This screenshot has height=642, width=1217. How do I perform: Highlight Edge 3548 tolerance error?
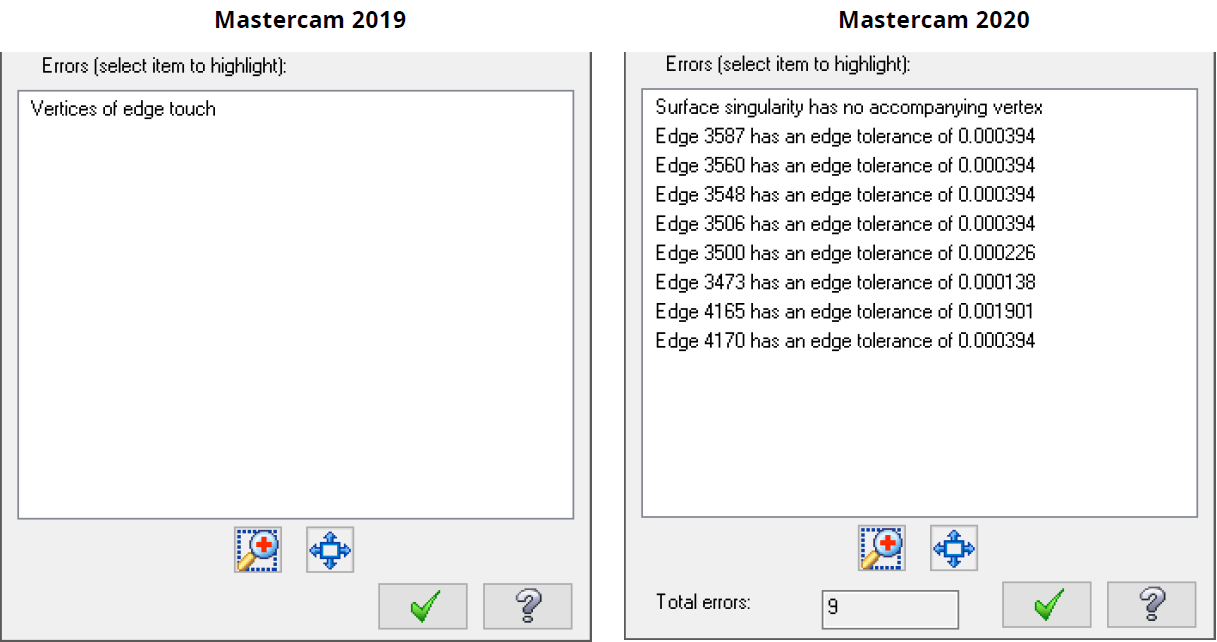point(845,194)
